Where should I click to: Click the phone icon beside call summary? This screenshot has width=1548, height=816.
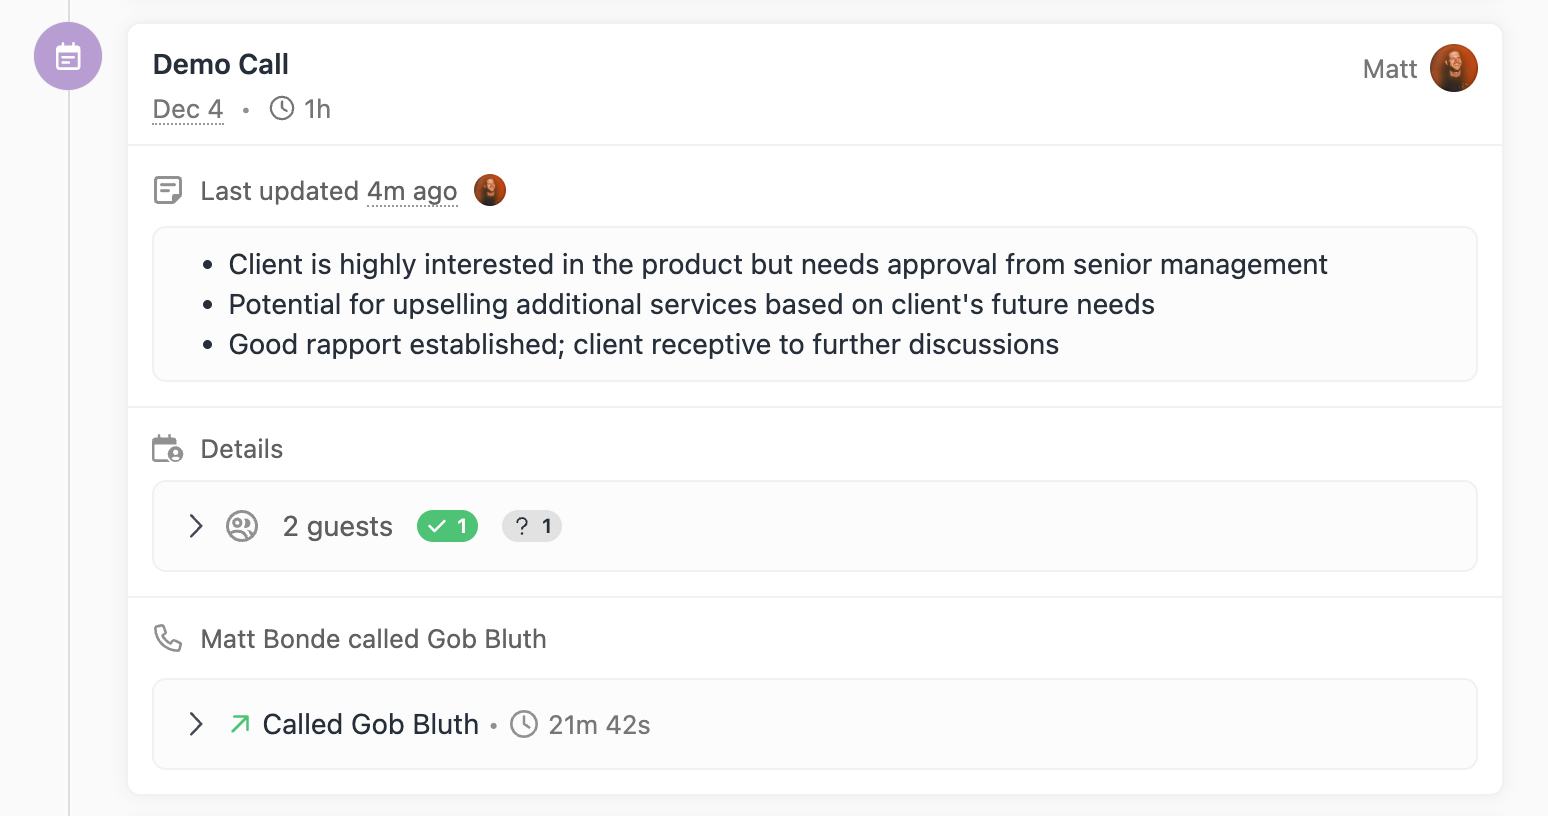point(168,638)
